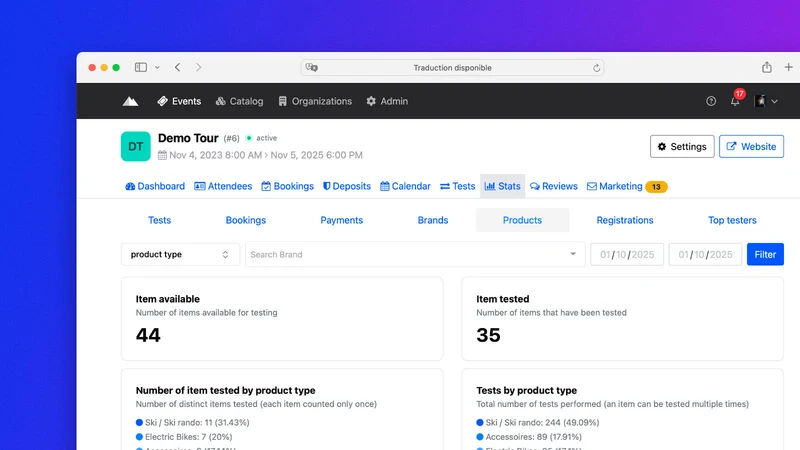
Task: Switch to Top testers sub-tab
Action: (x=732, y=220)
